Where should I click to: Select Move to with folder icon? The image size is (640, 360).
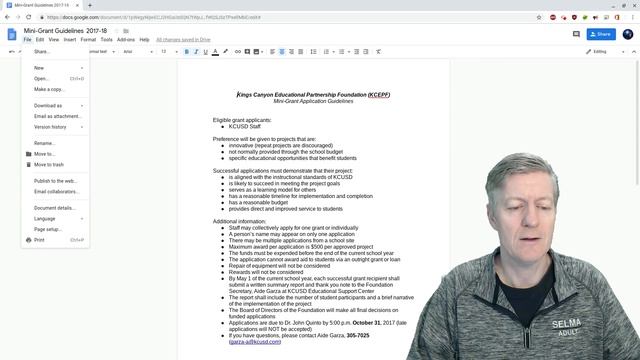[56, 154]
